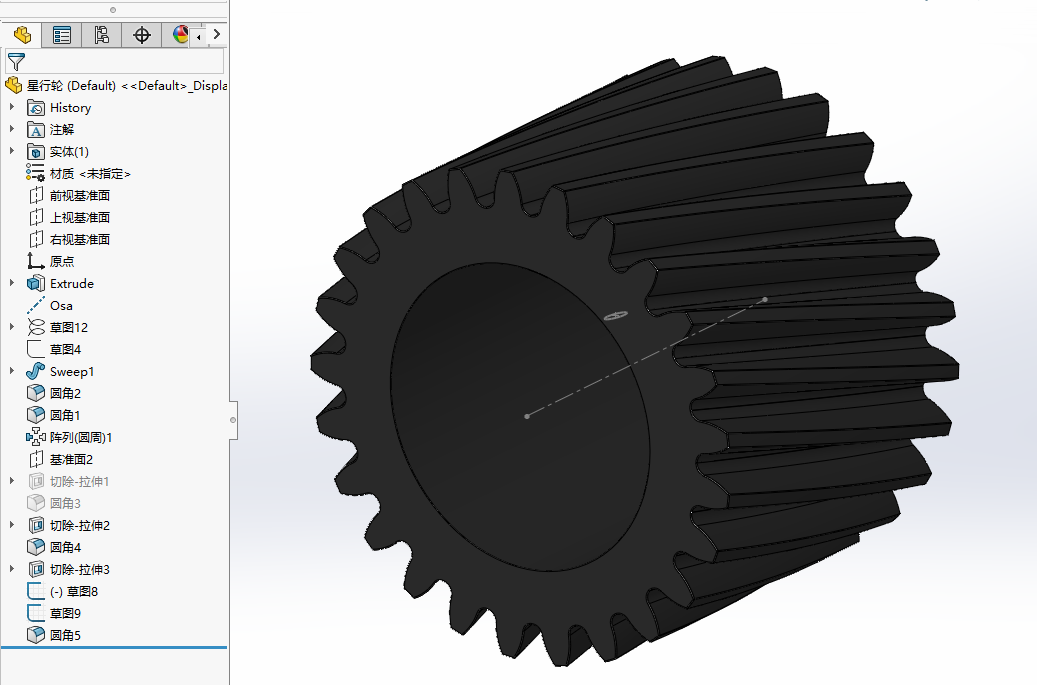
Task: Select the (-) 草图8 sketch icon
Action: point(36,591)
